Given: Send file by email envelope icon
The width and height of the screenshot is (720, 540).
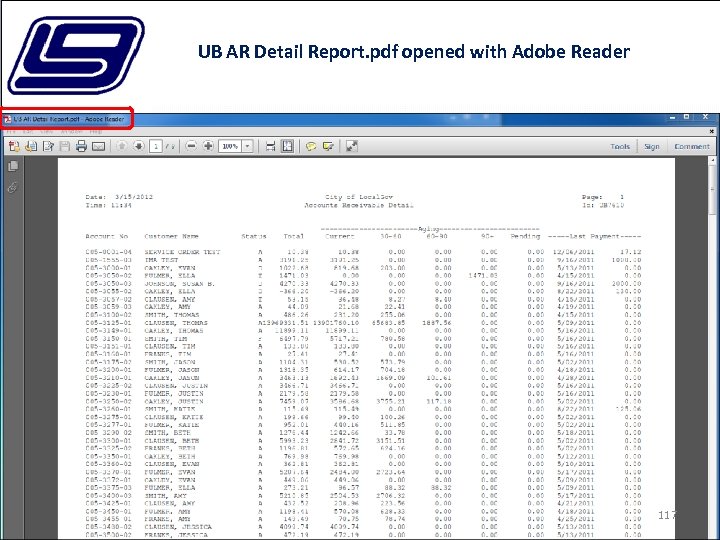Looking at the screenshot, I should click(98, 146).
